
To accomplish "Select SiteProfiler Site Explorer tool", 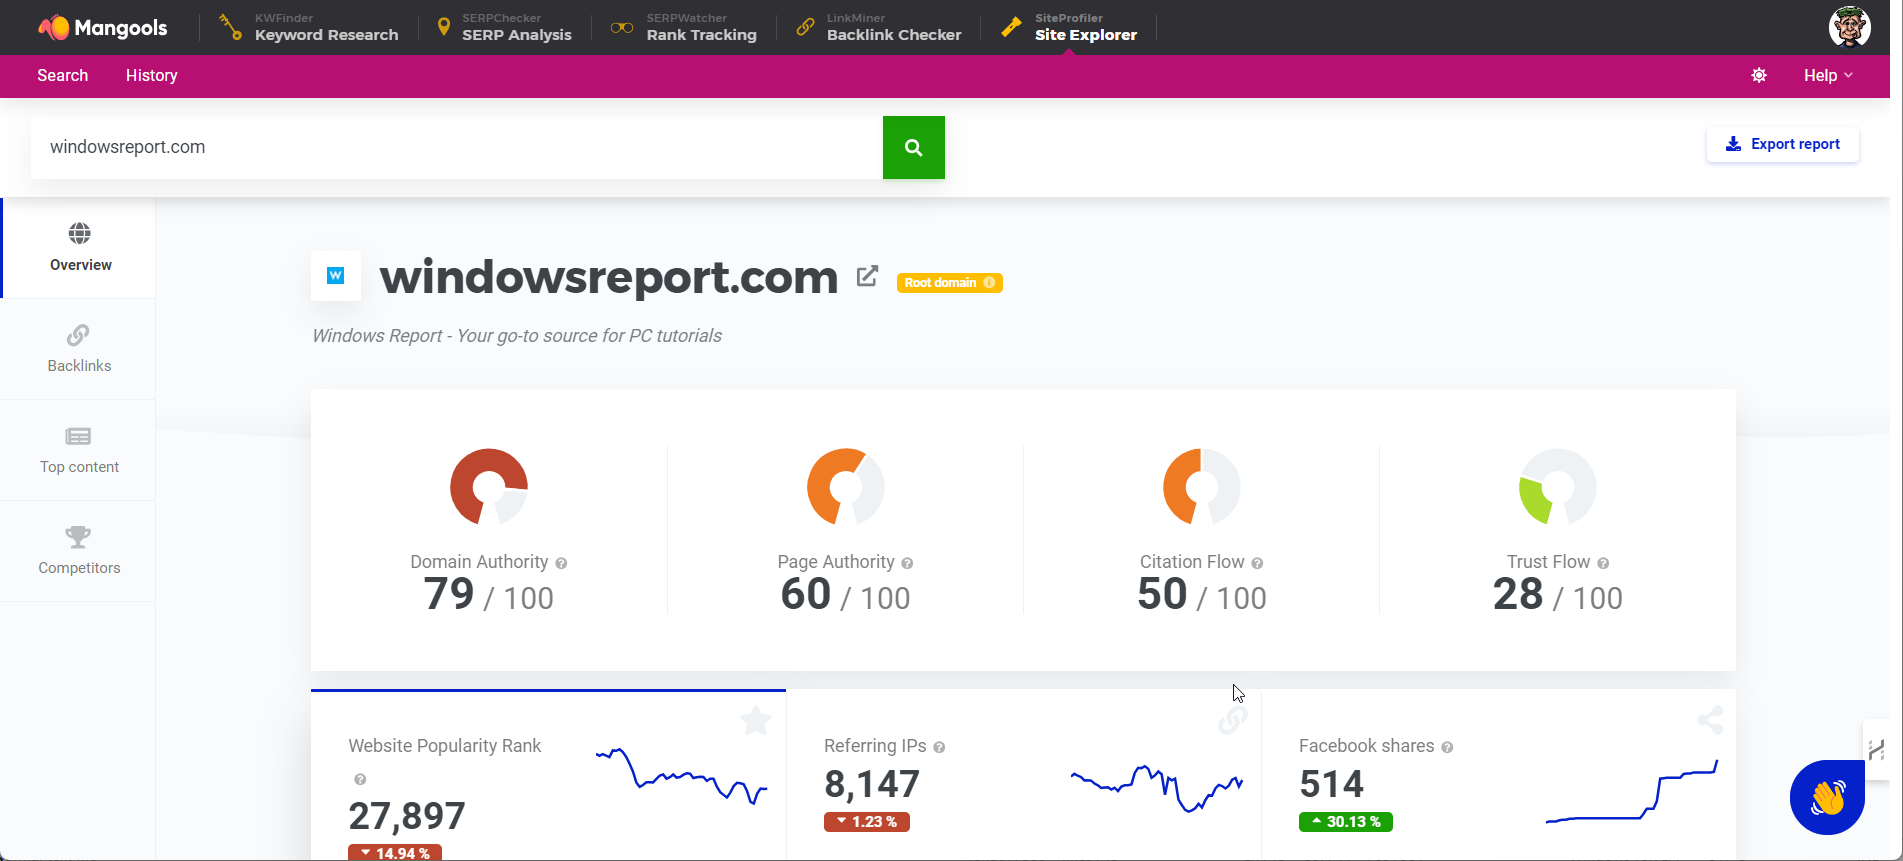I will [1069, 28].
